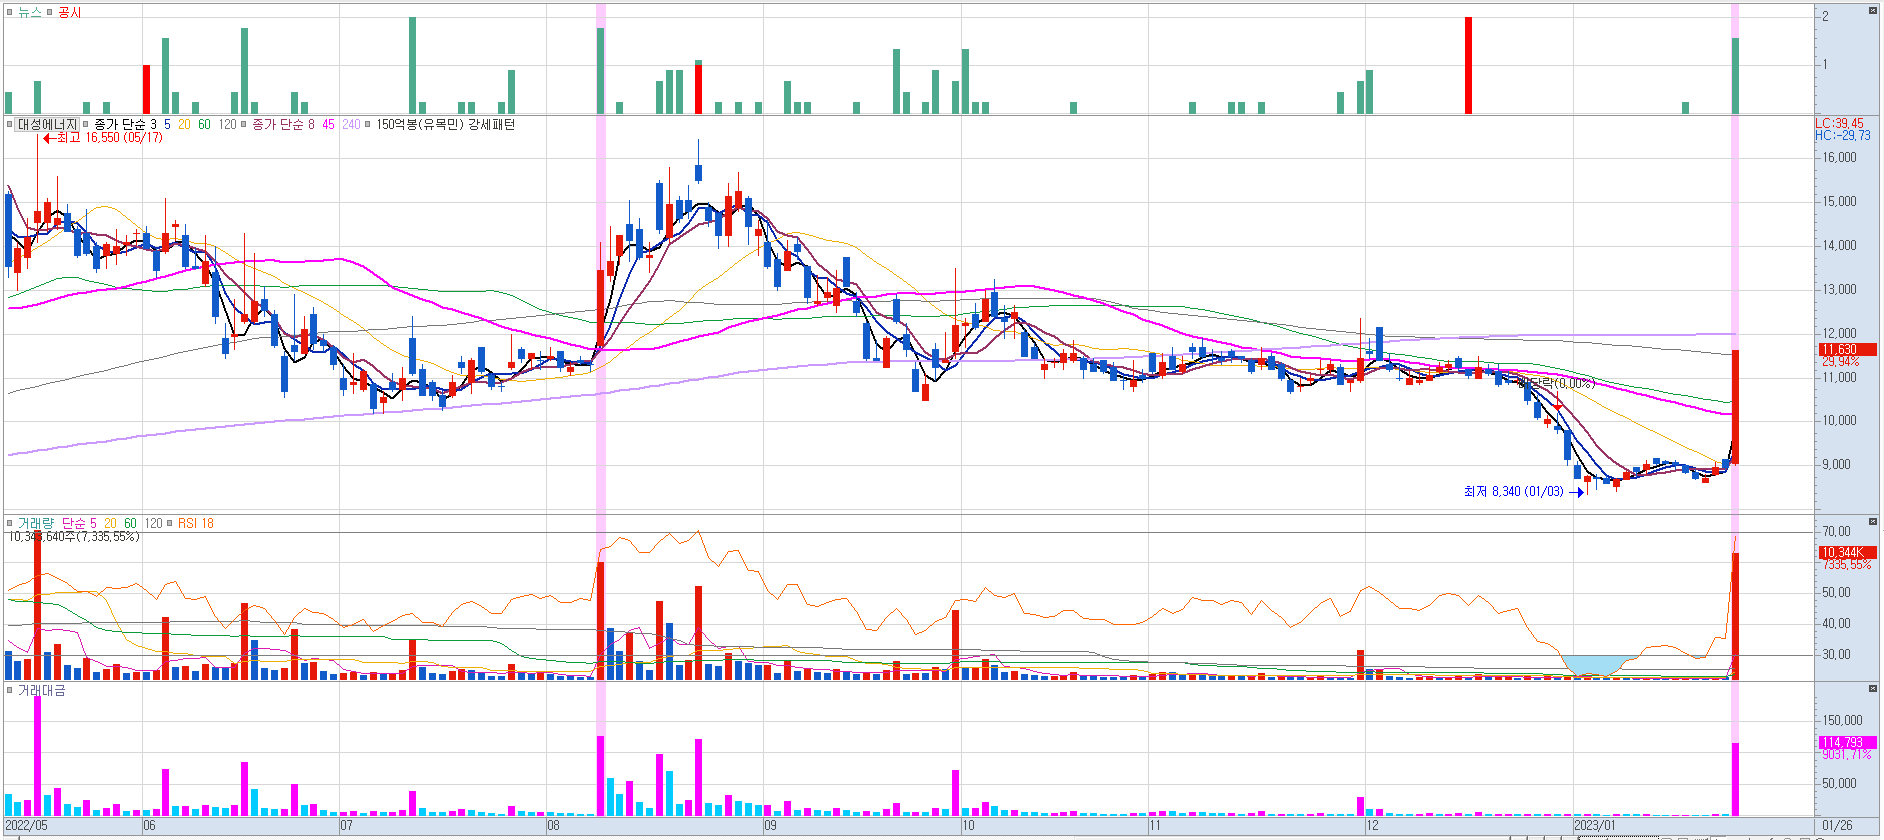Select the magenta 45 moving average label
This screenshot has height=840, width=1884.
[328, 124]
